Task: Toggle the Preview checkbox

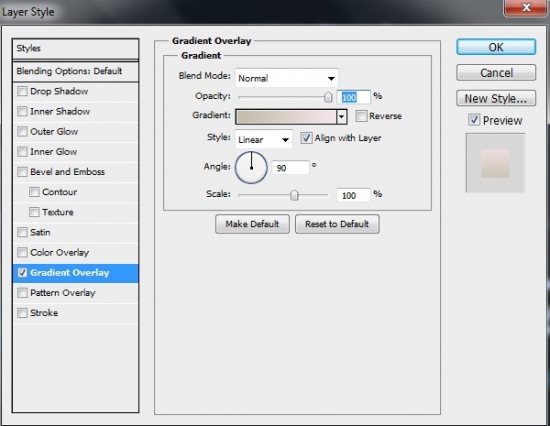Action: tap(474, 120)
